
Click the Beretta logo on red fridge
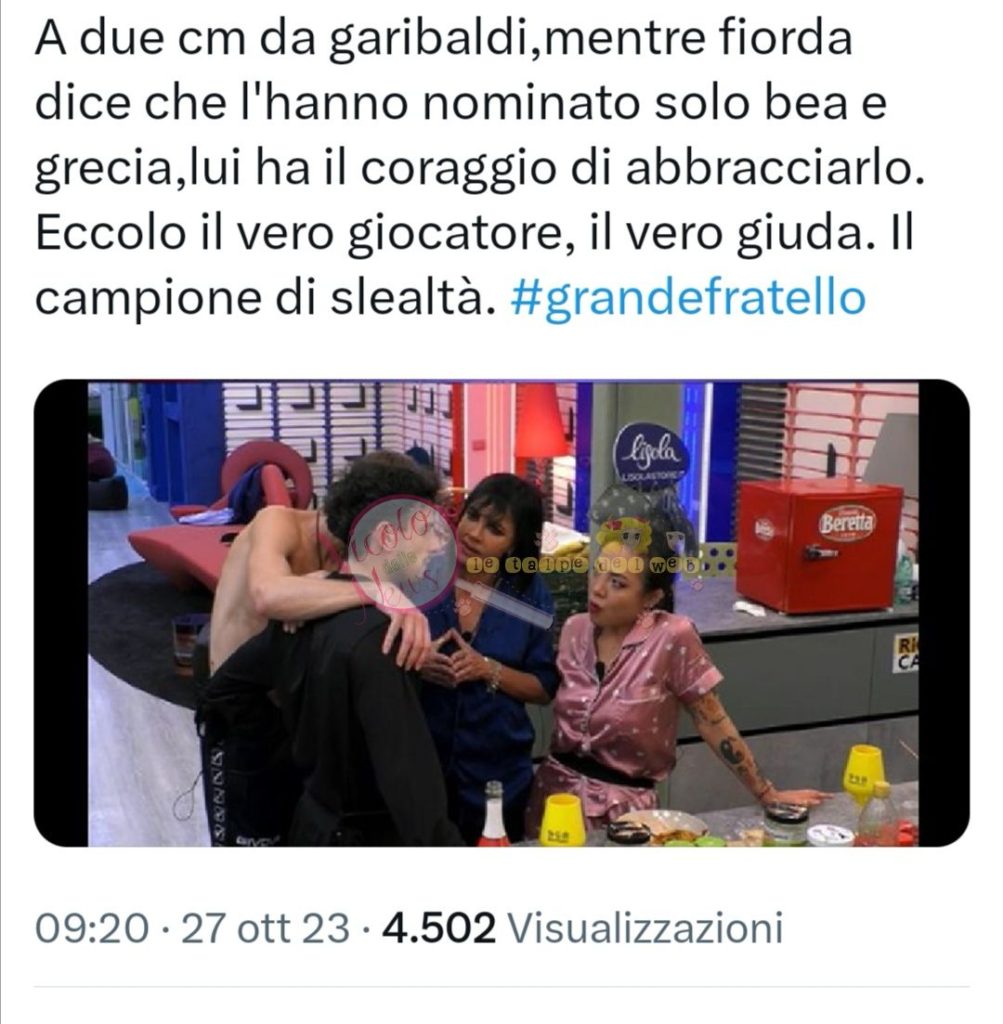coord(847,522)
